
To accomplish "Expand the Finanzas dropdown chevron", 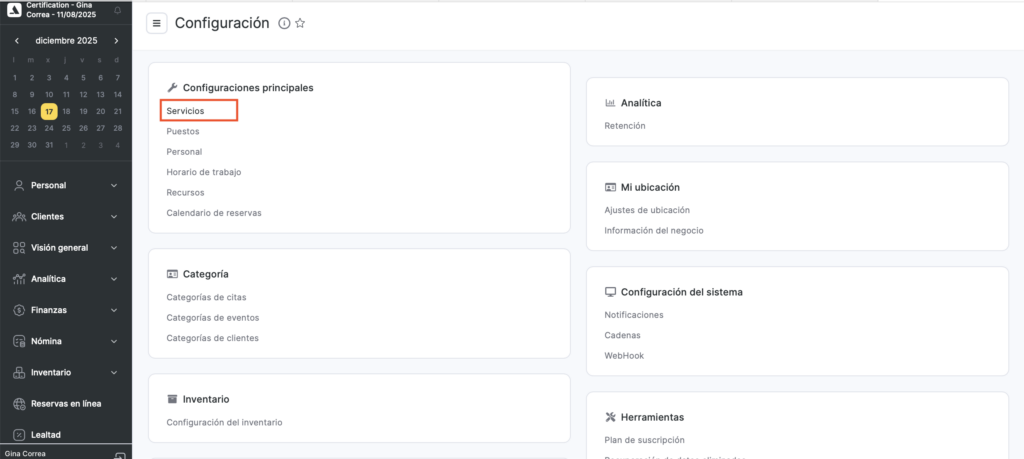I will pos(114,310).
